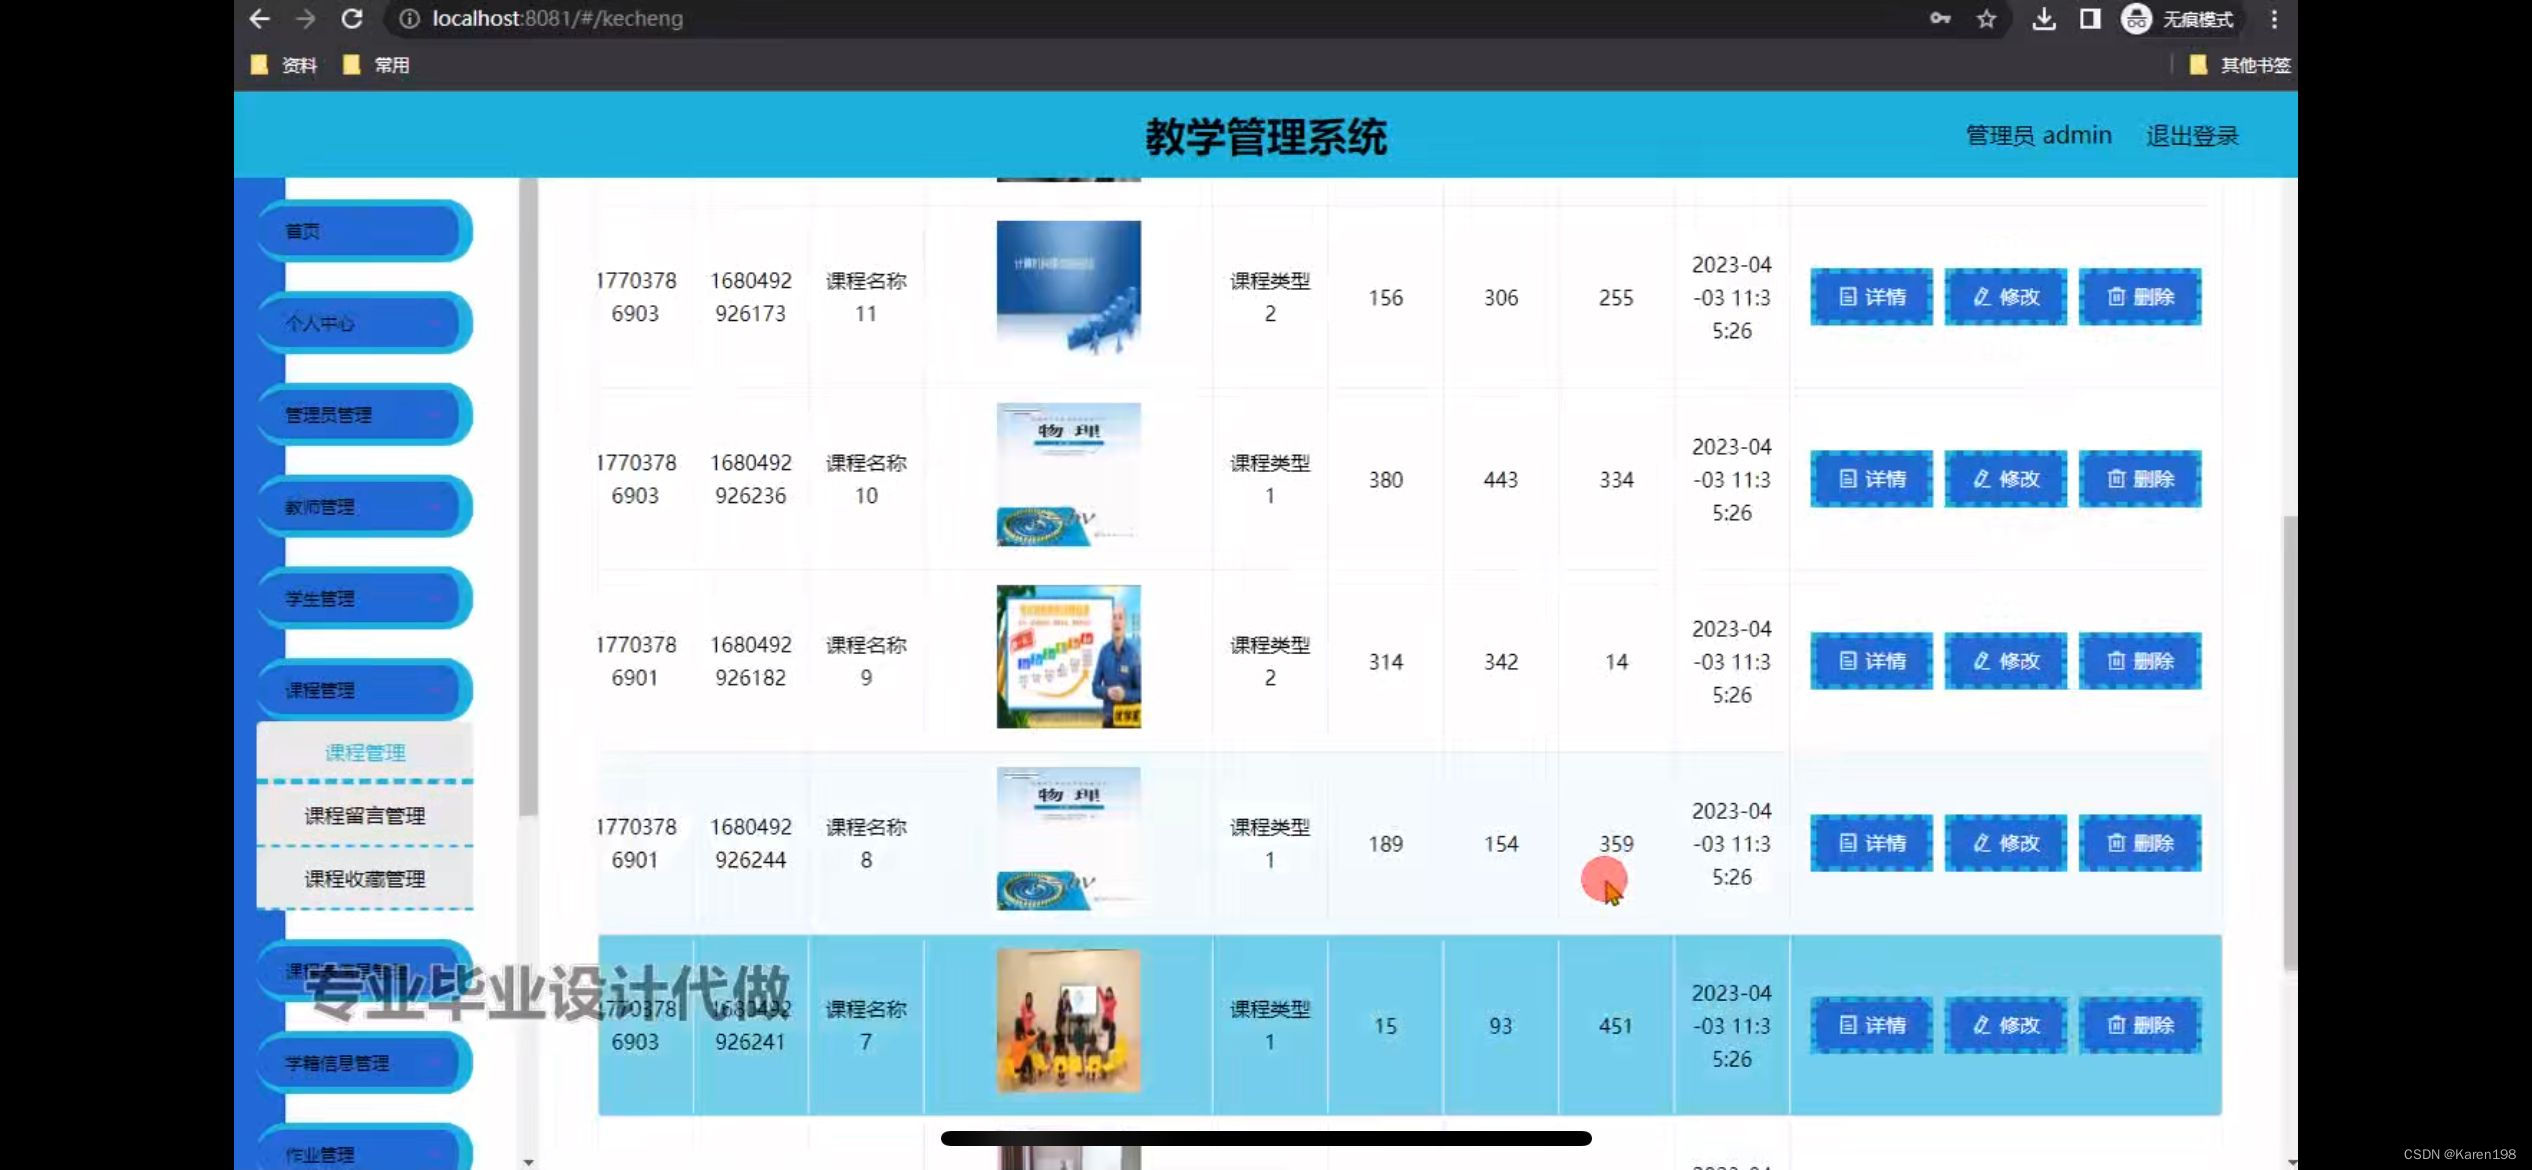Click the site info icon before localhost

click(x=409, y=19)
